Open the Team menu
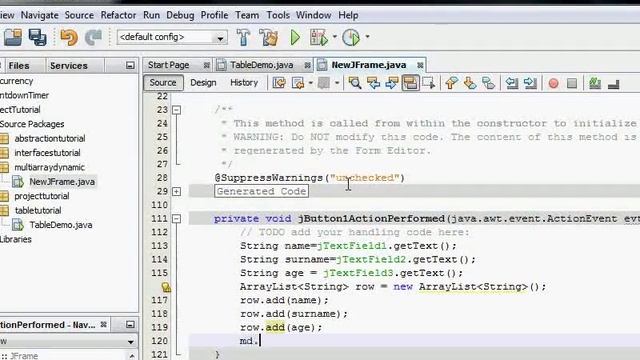The height and width of the screenshot is (360, 640). (x=247, y=16)
